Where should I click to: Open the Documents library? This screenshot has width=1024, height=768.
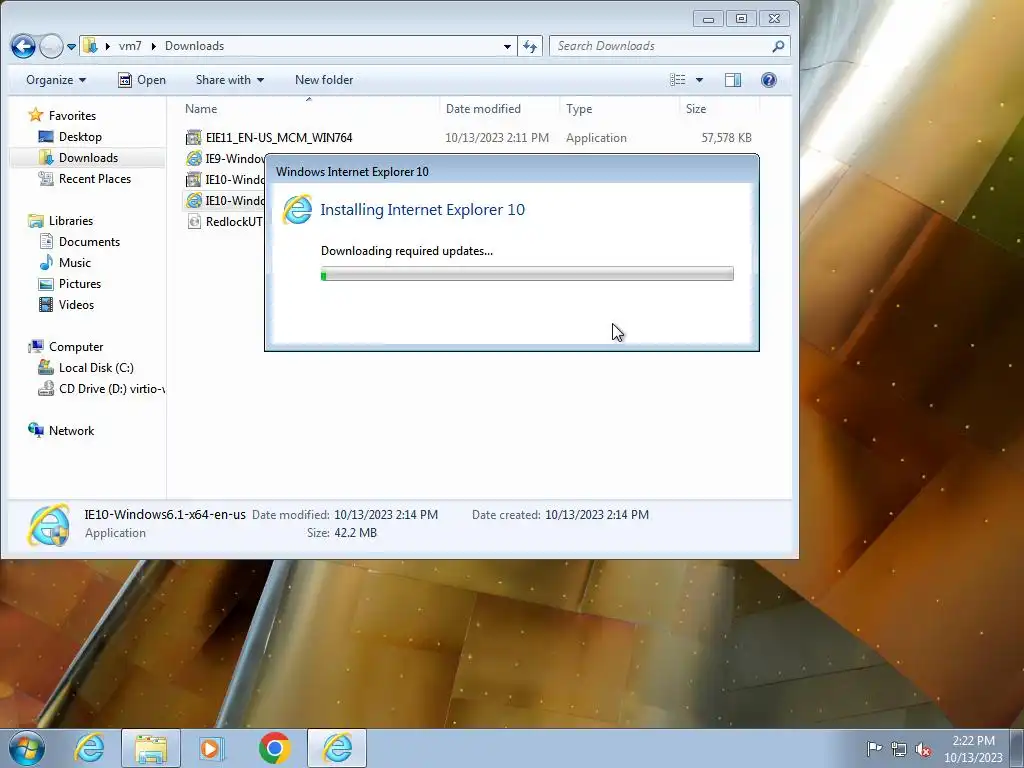click(80, 242)
